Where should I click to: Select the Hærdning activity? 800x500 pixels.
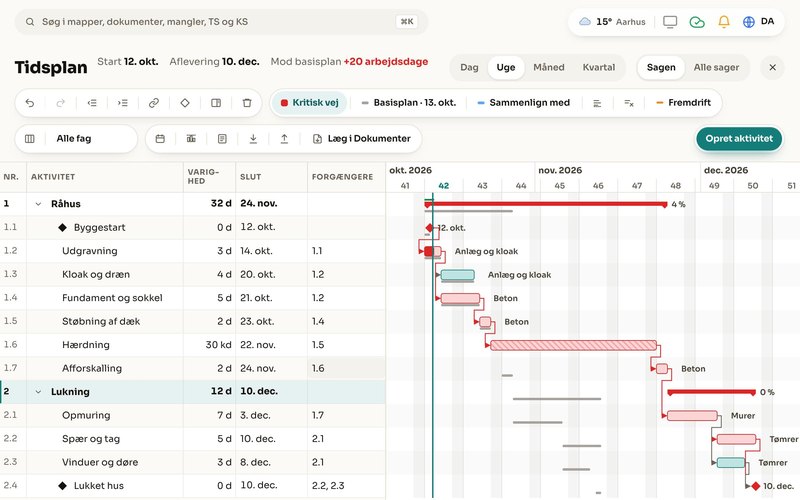click(192, 345)
